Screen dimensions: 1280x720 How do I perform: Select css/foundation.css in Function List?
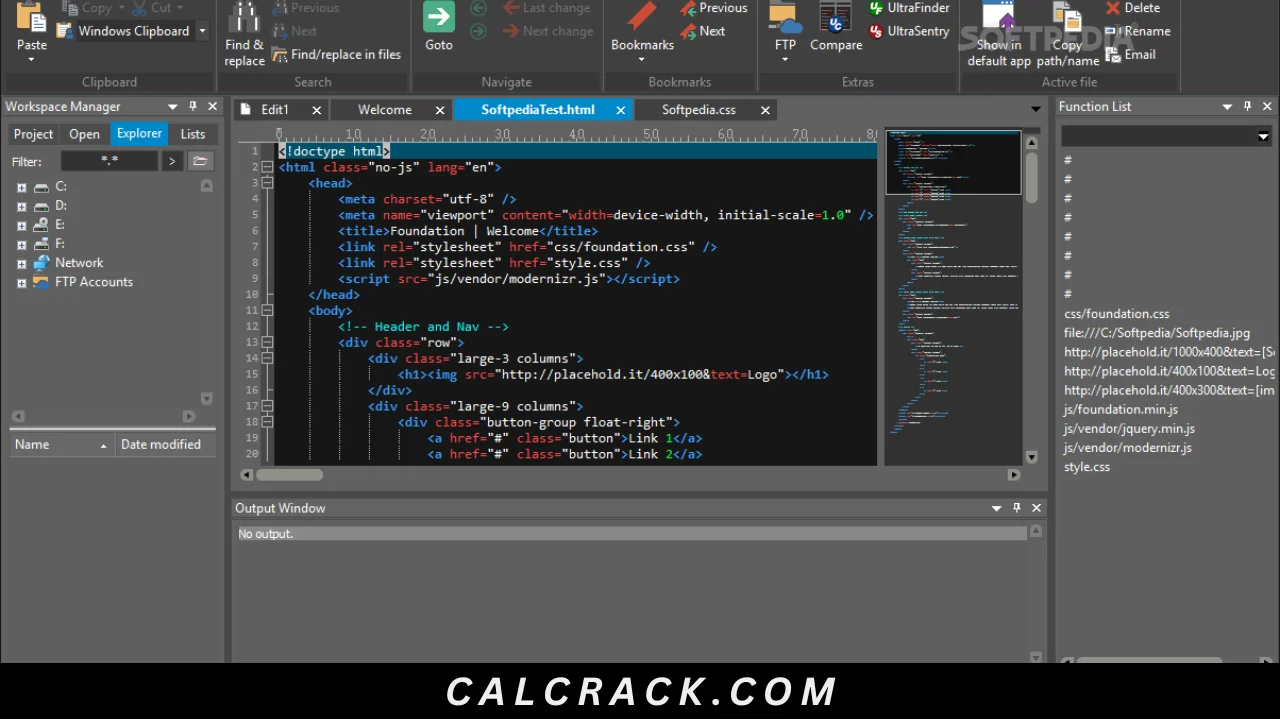[x=1116, y=314]
